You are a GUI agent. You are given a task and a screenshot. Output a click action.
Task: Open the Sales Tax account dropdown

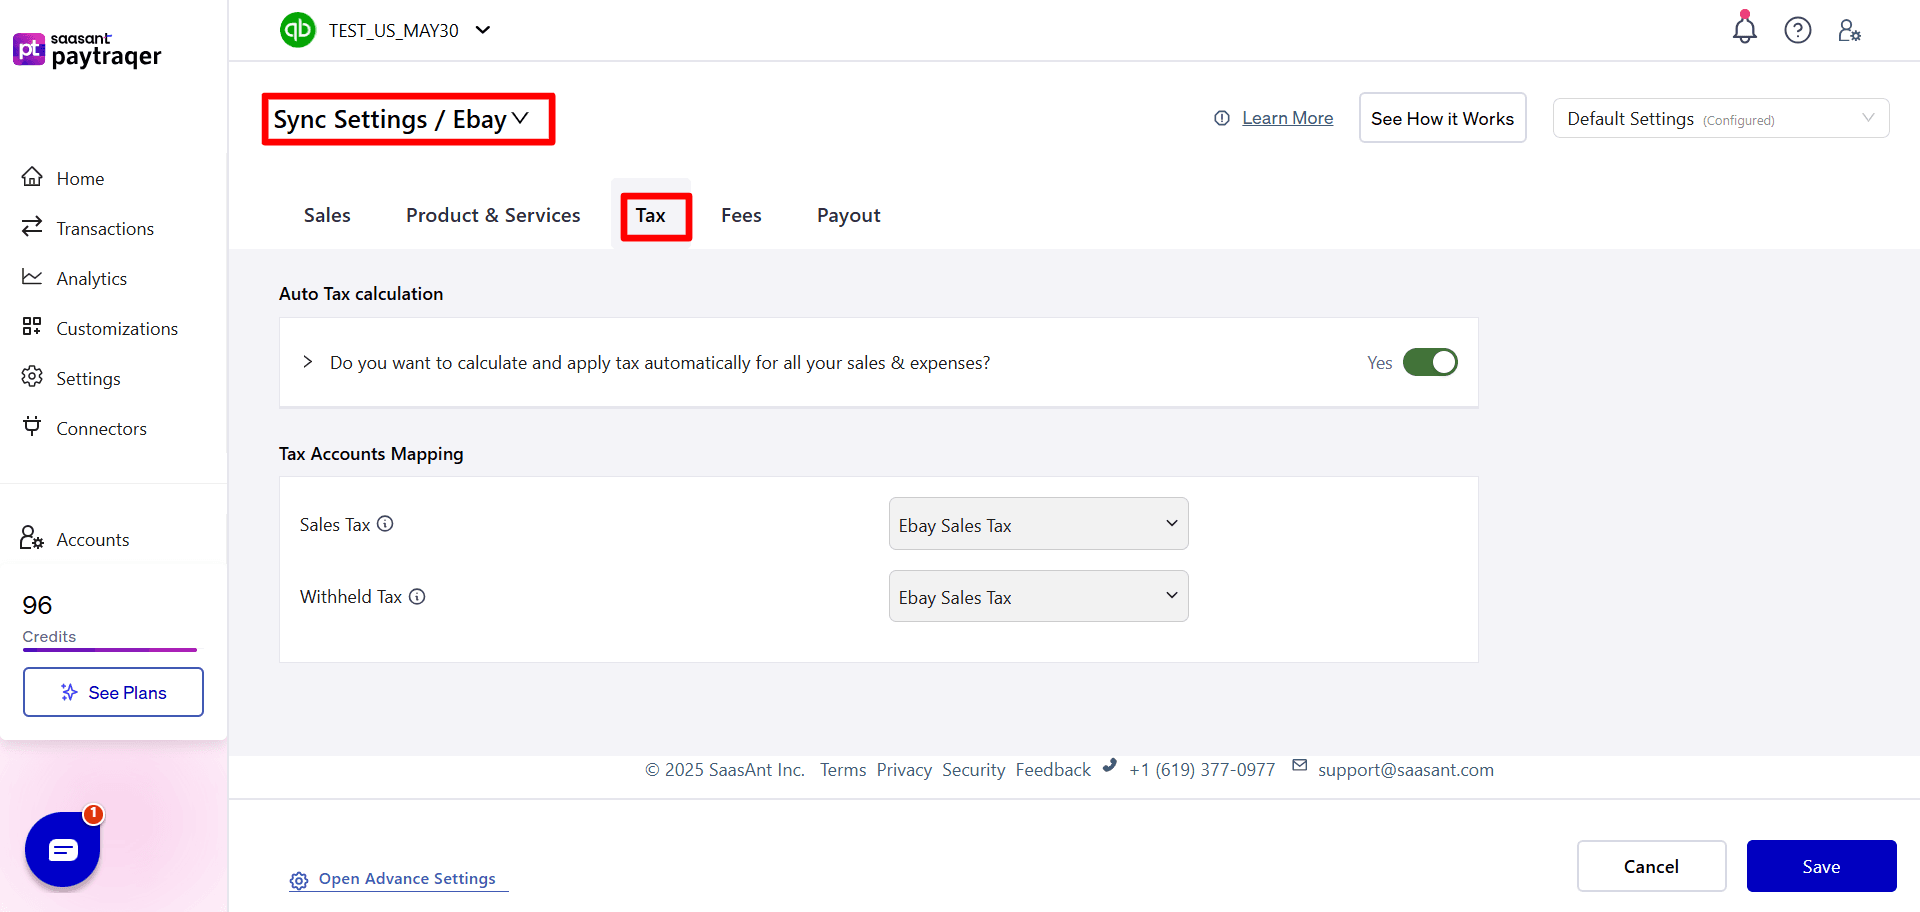click(x=1038, y=523)
